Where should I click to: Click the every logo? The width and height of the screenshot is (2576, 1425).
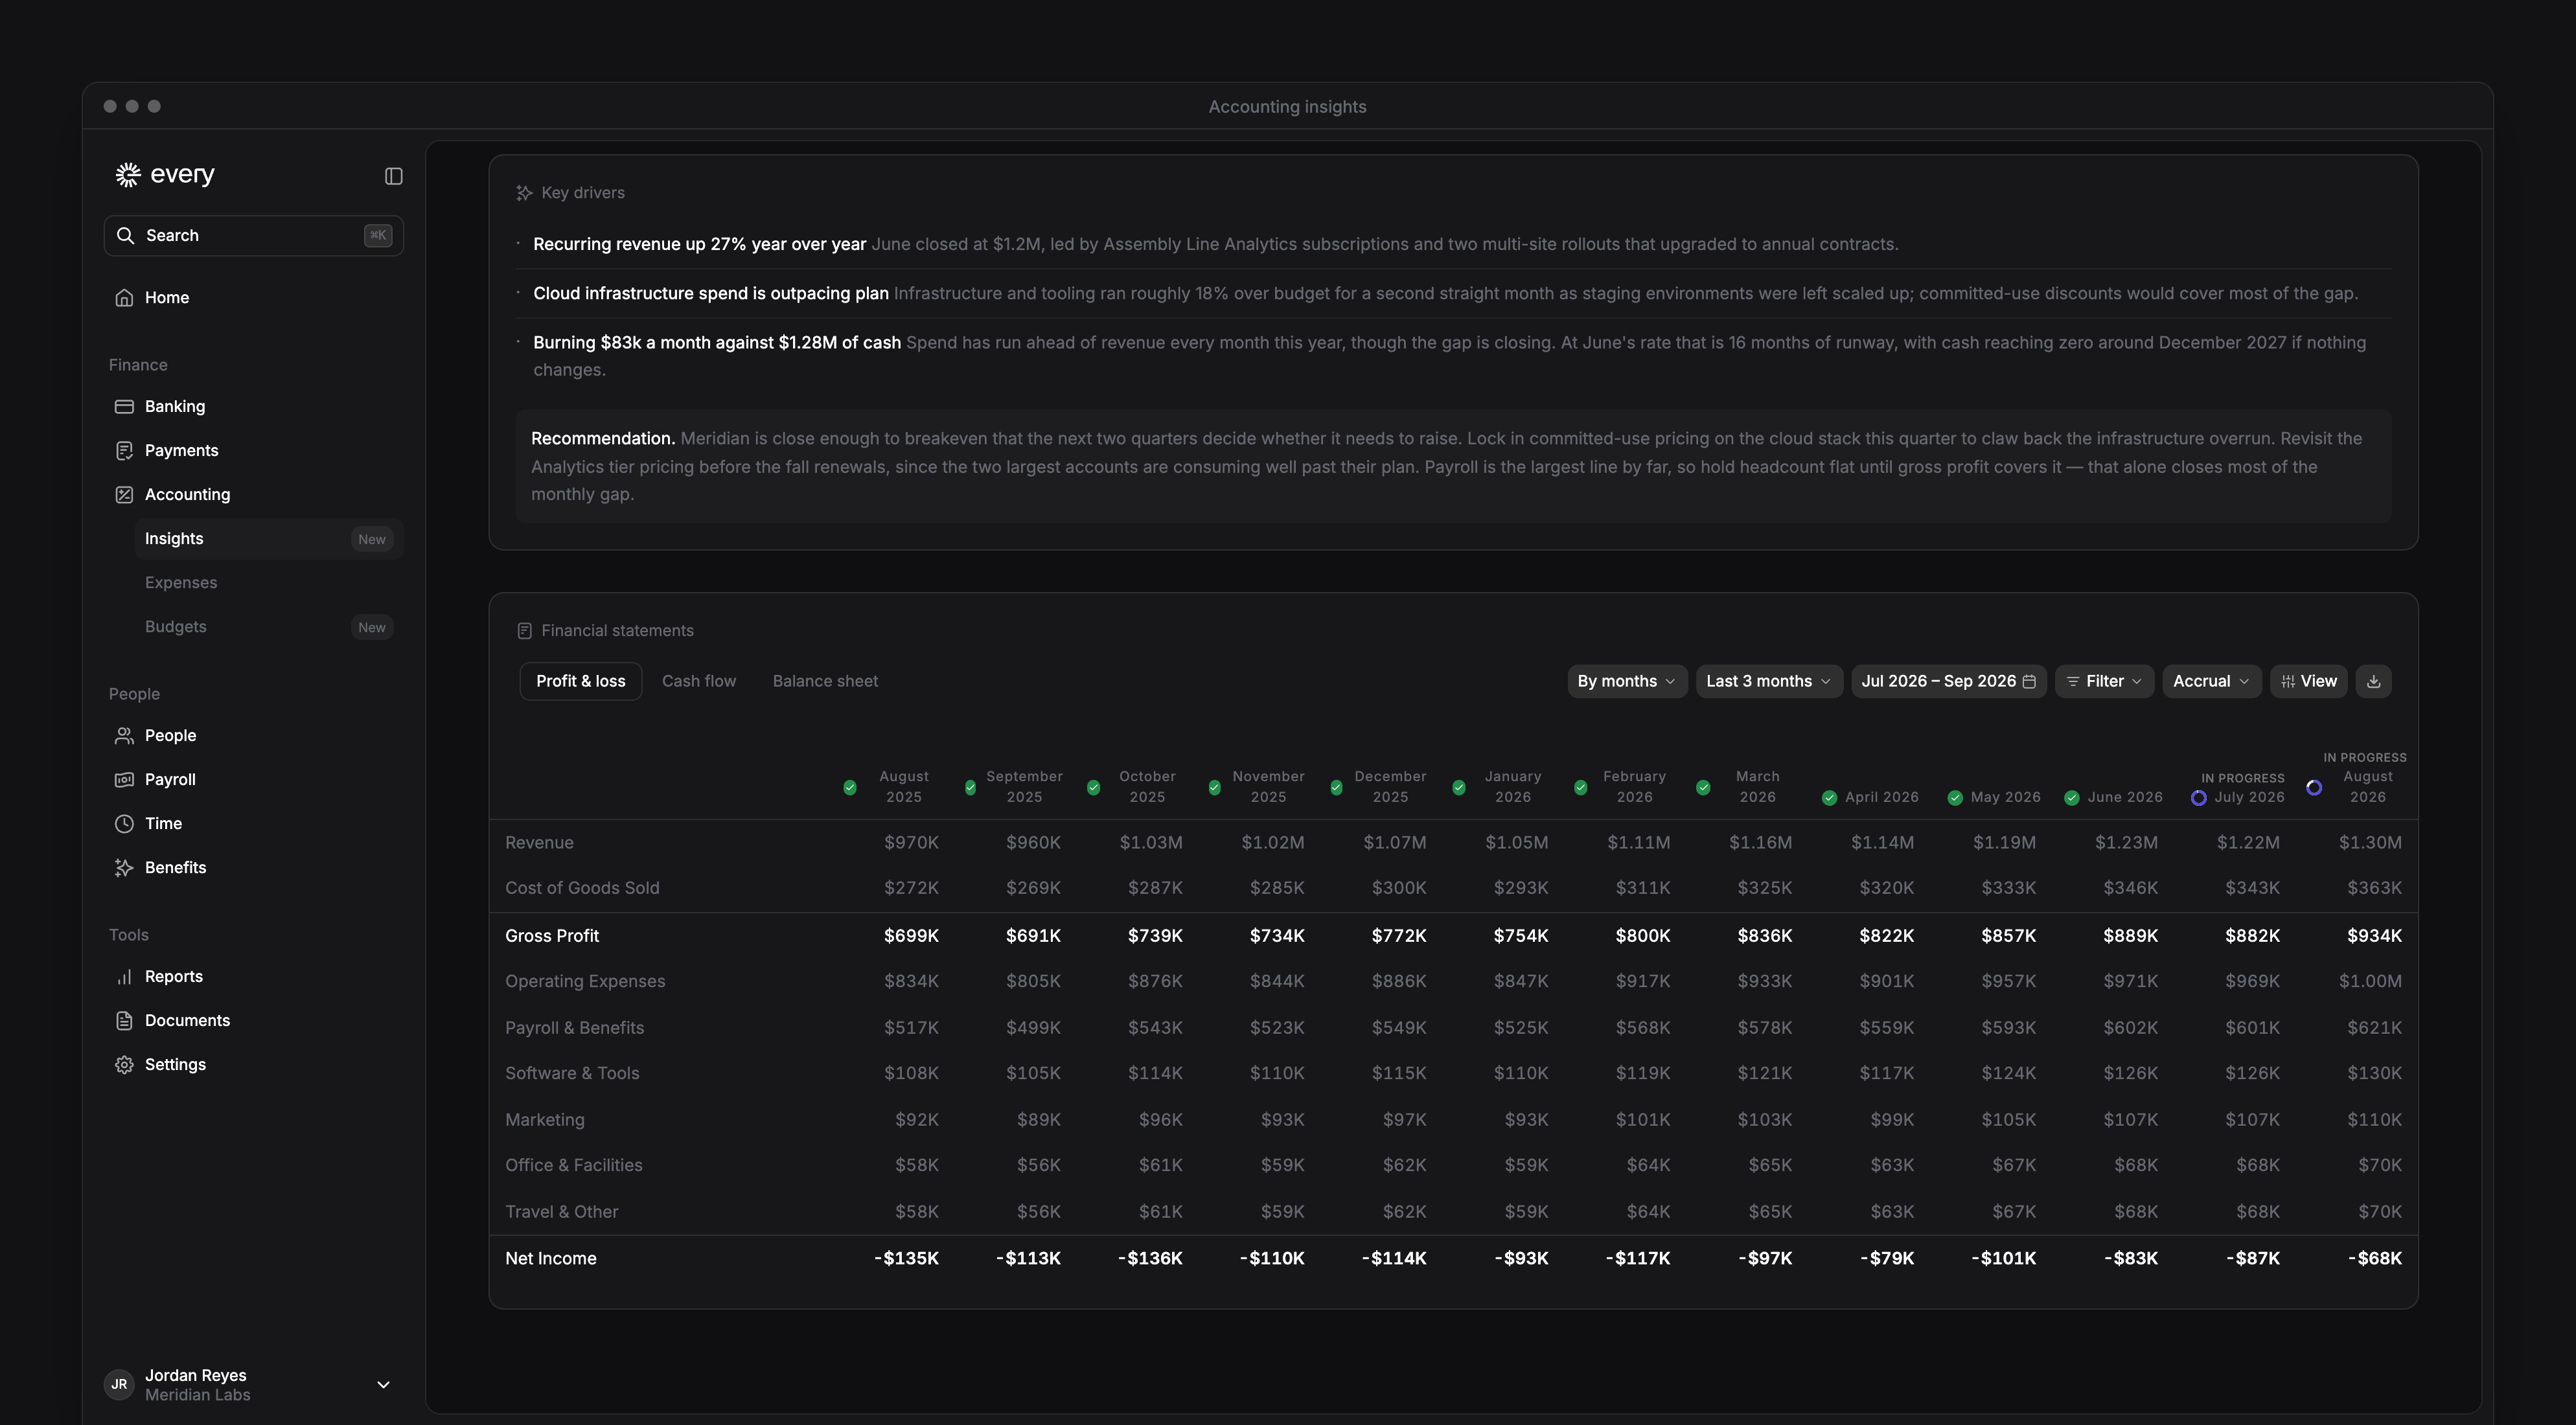pyautogui.click(x=165, y=174)
